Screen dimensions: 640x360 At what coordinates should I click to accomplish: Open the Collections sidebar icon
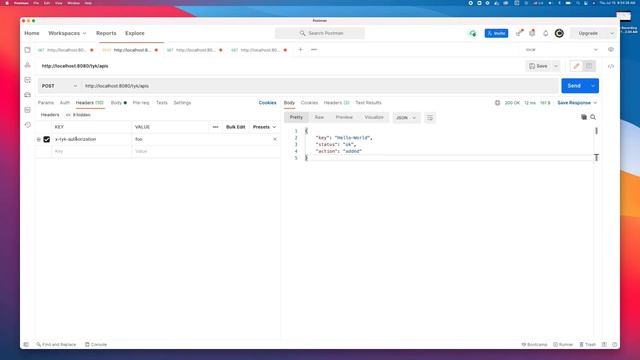(27, 50)
